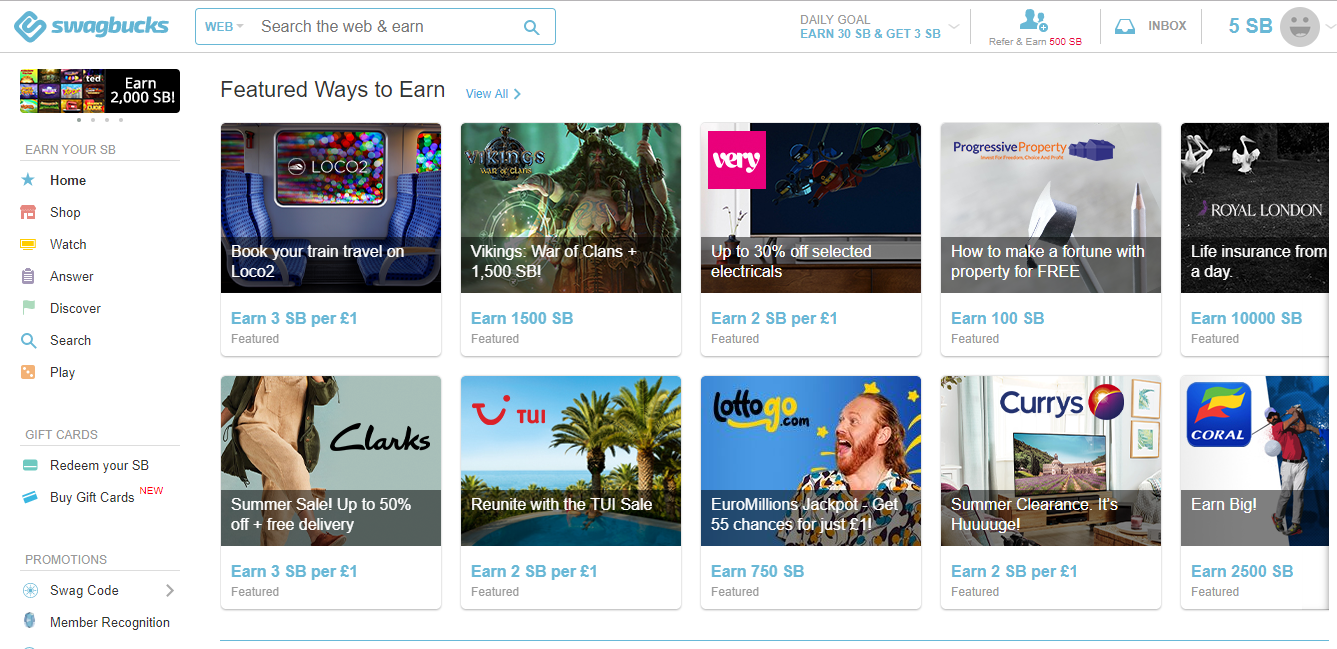1337x649 pixels.
Task: Open Play in the sidebar
Action: (x=62, y=372)
